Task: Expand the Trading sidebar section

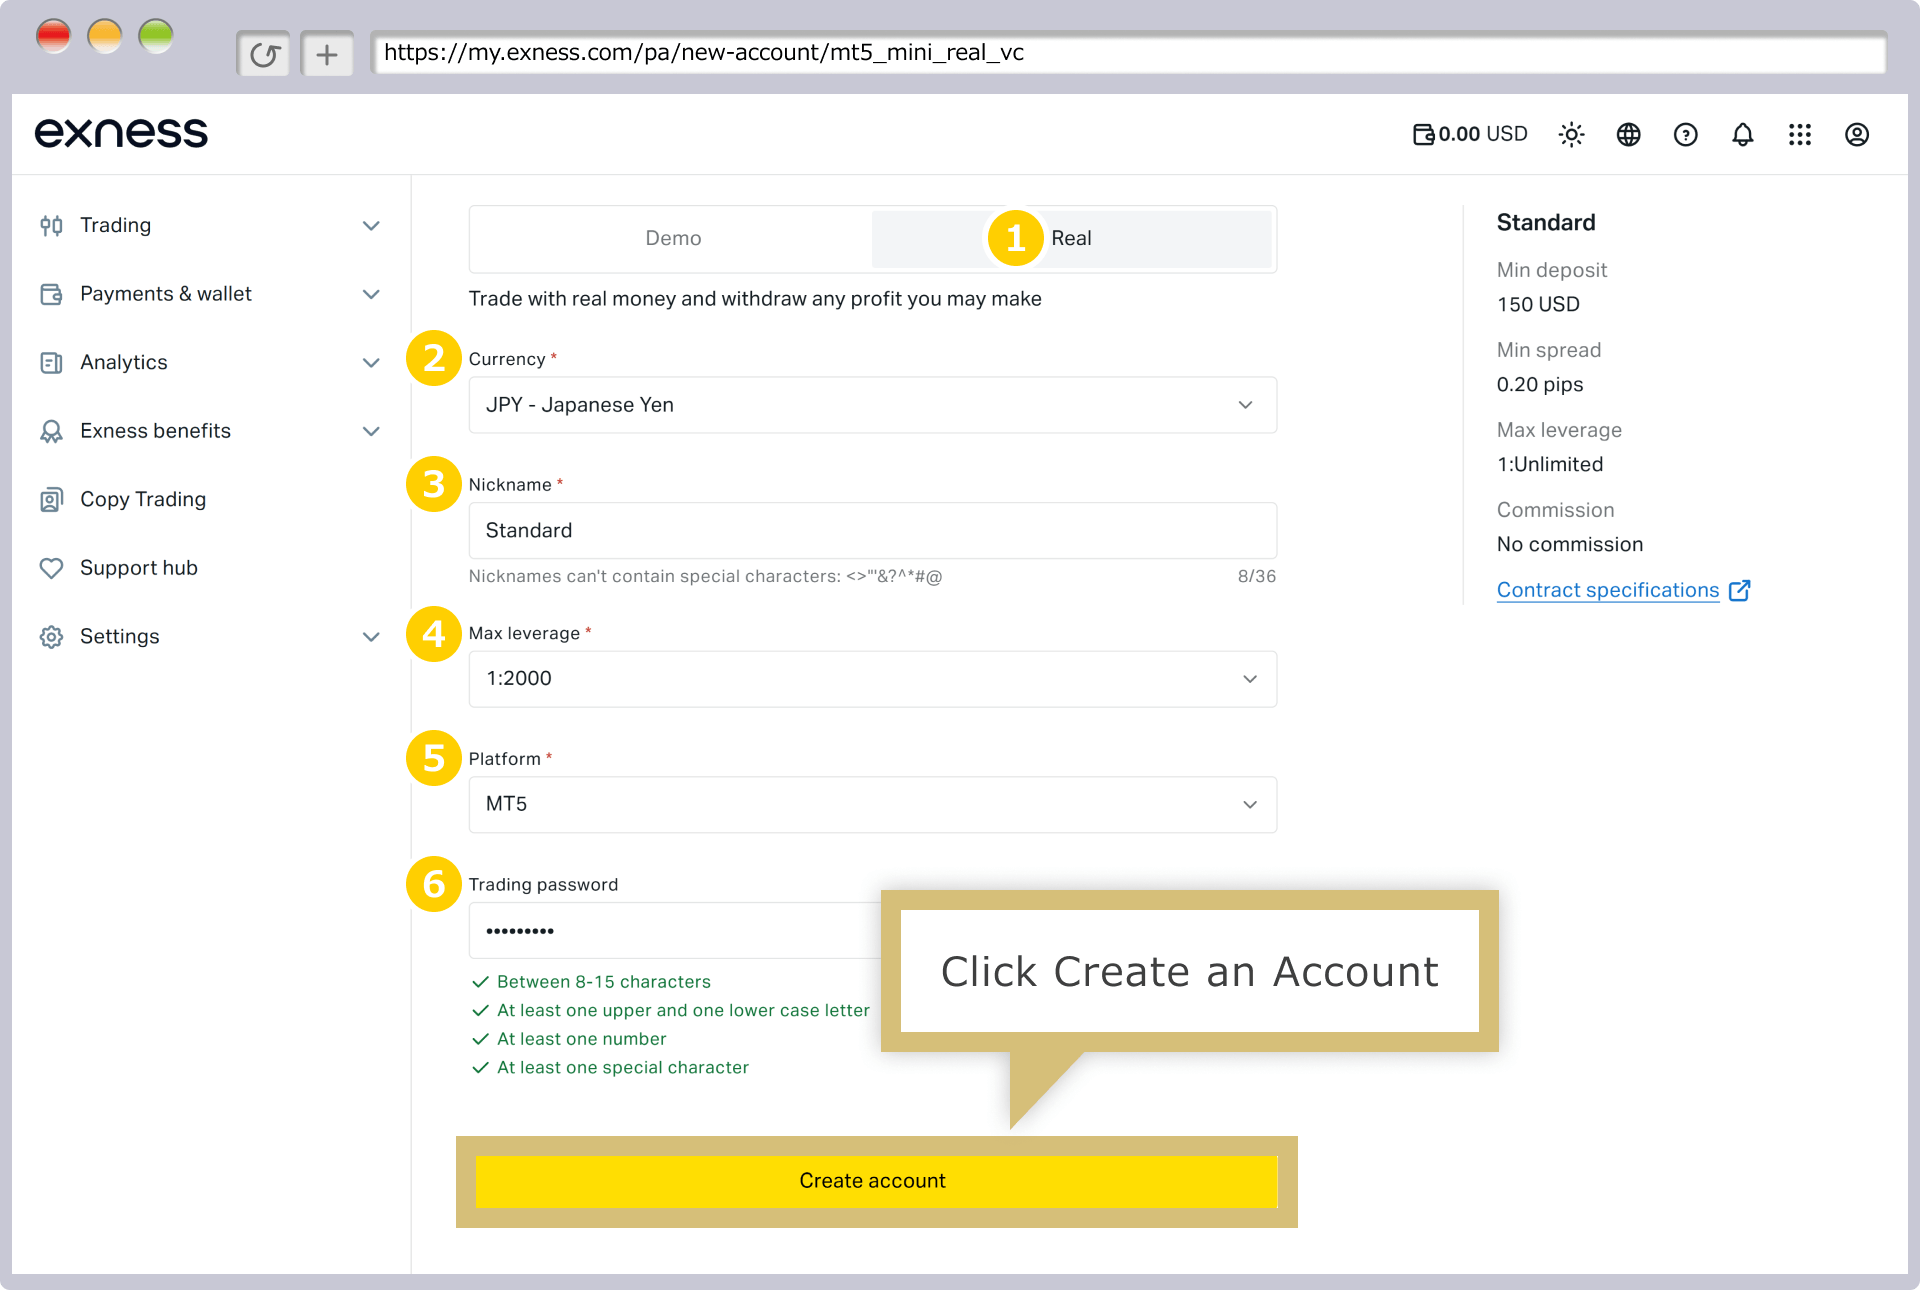Action: [x=210, y=225]
